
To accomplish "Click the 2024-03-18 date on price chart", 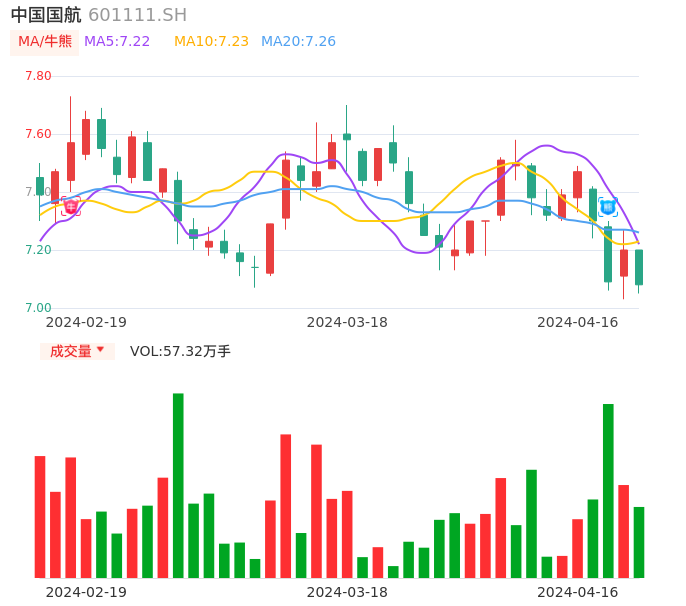I will tap(347, 322).
